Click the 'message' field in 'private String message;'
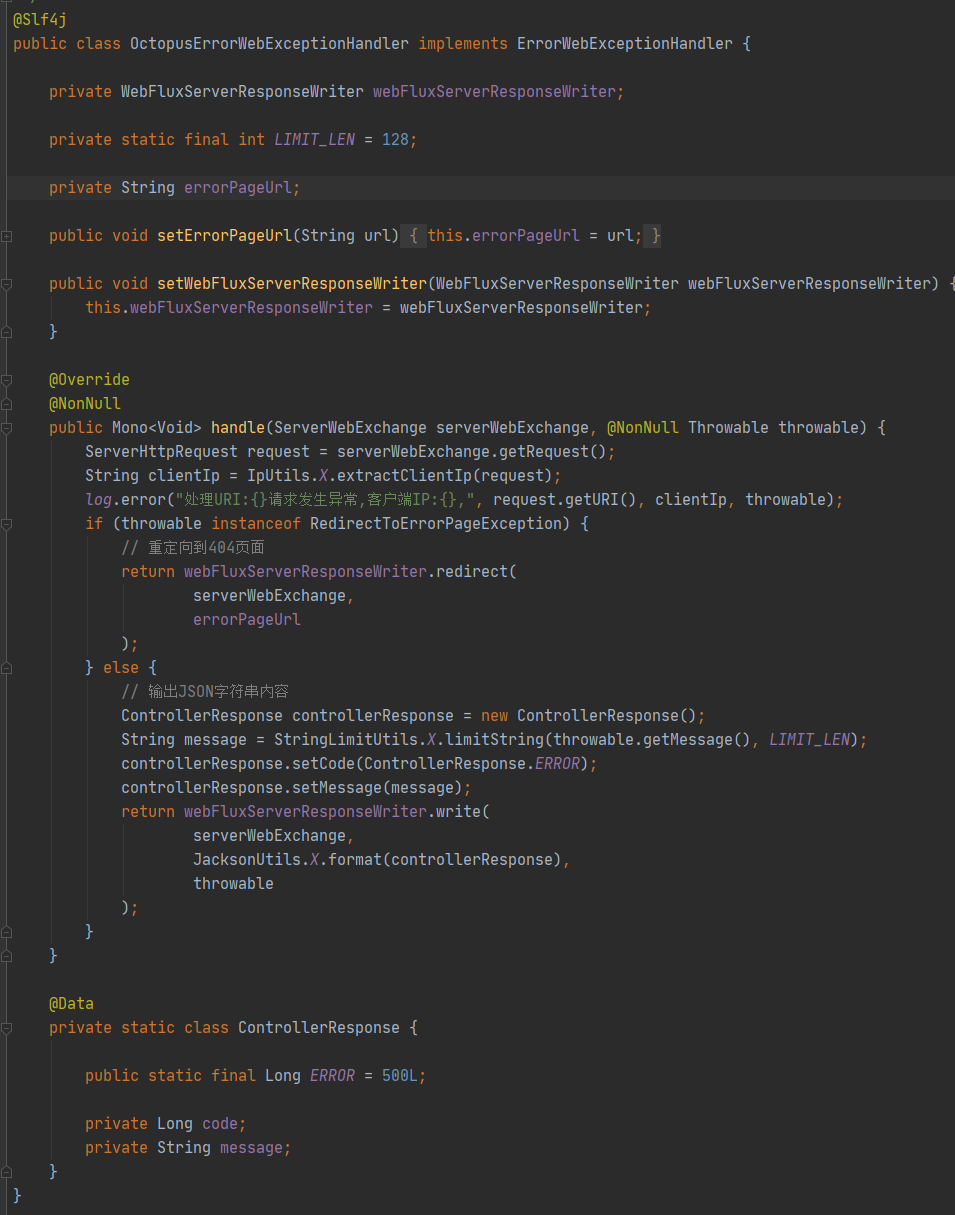 (251, 1148)
